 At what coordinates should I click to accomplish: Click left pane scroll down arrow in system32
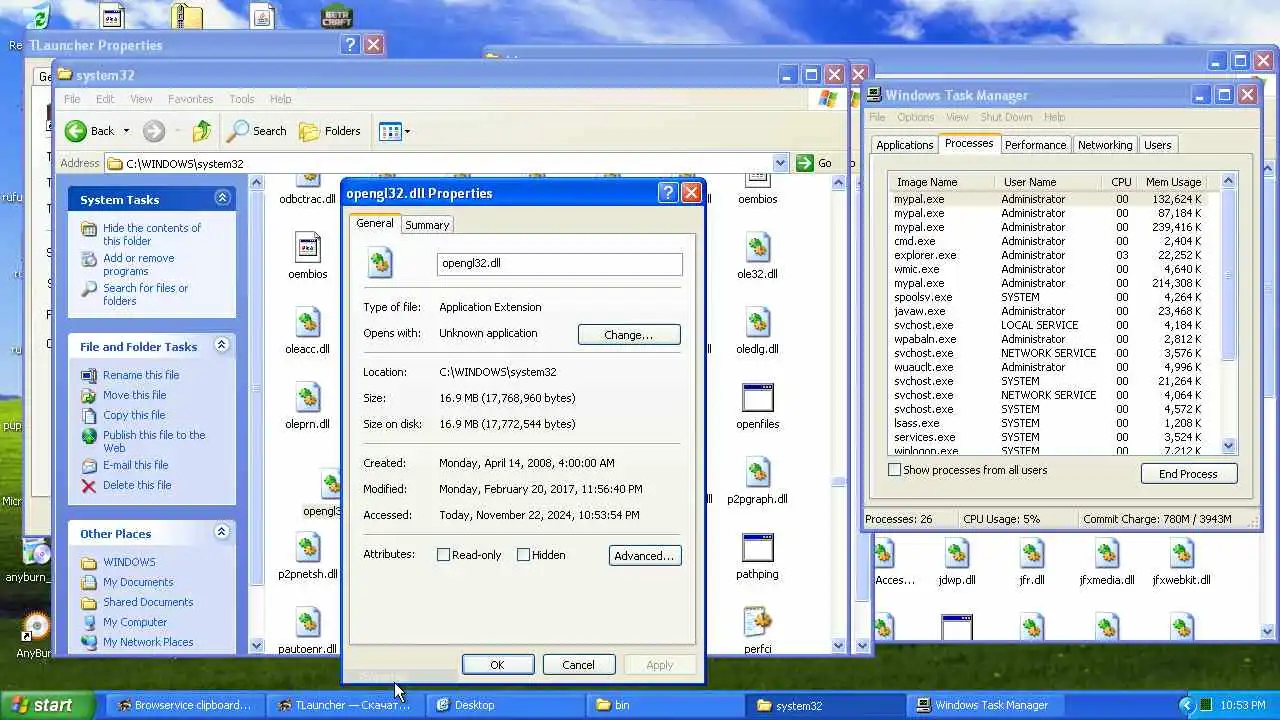coord(257,646)
